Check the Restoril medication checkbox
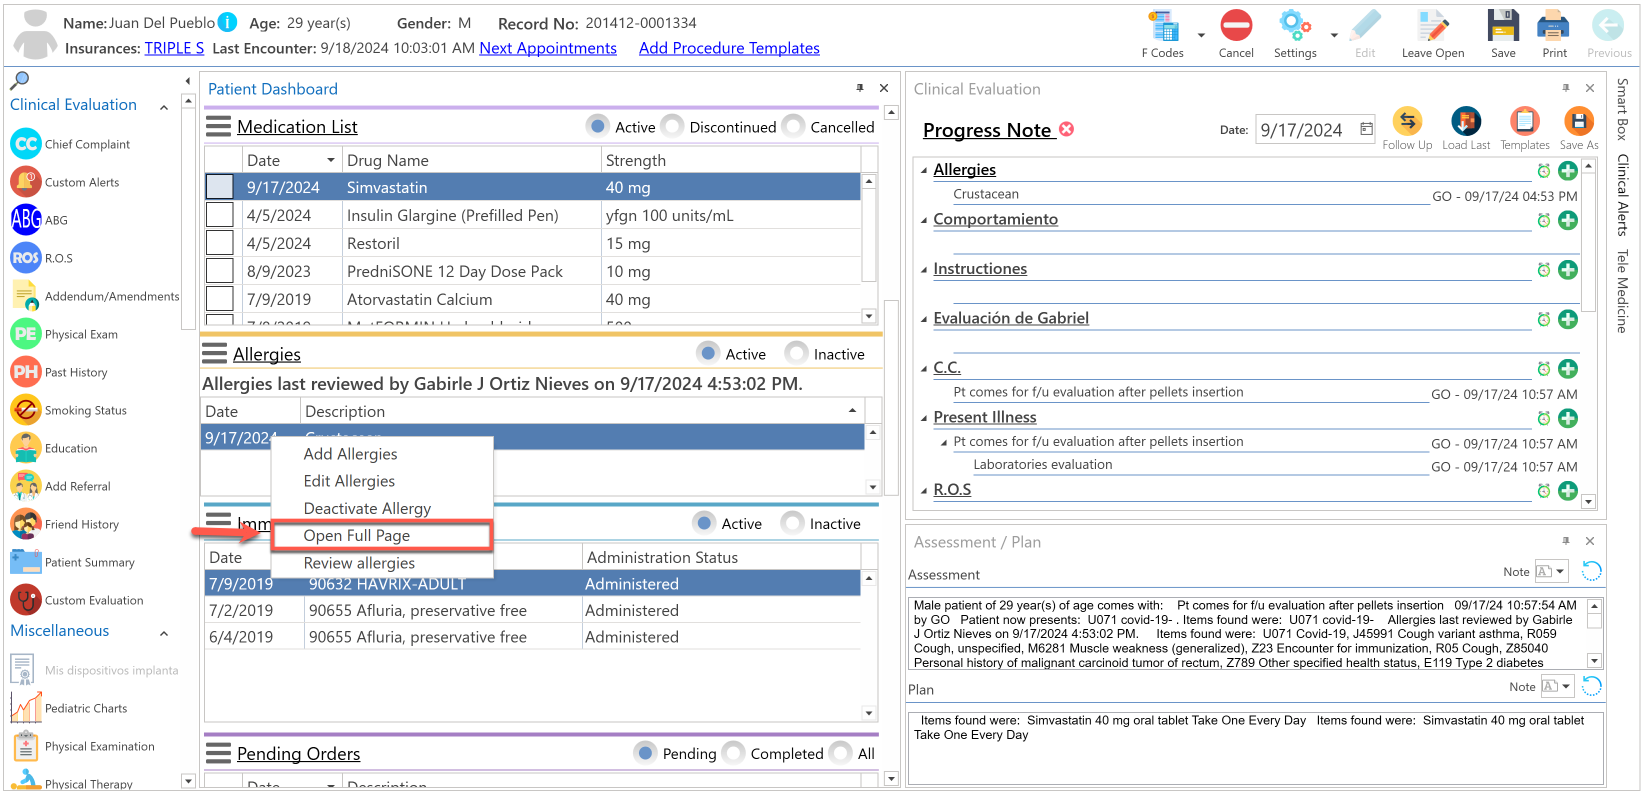Viewport: 1645px width, 794px height. [x=219, y=243]
